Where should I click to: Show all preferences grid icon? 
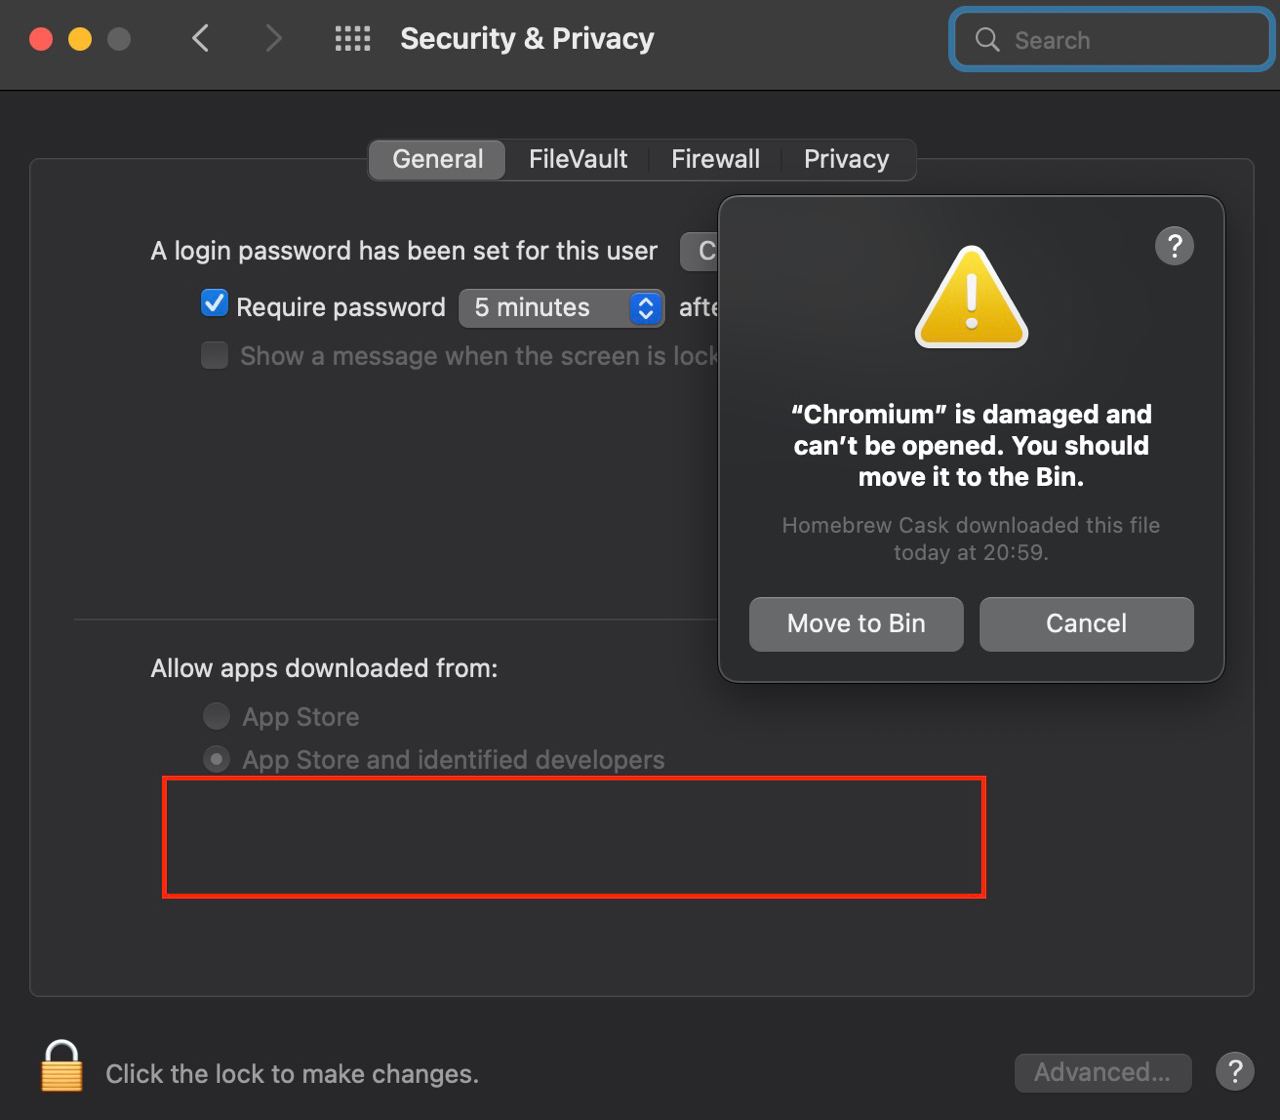[x=352, y=39]
